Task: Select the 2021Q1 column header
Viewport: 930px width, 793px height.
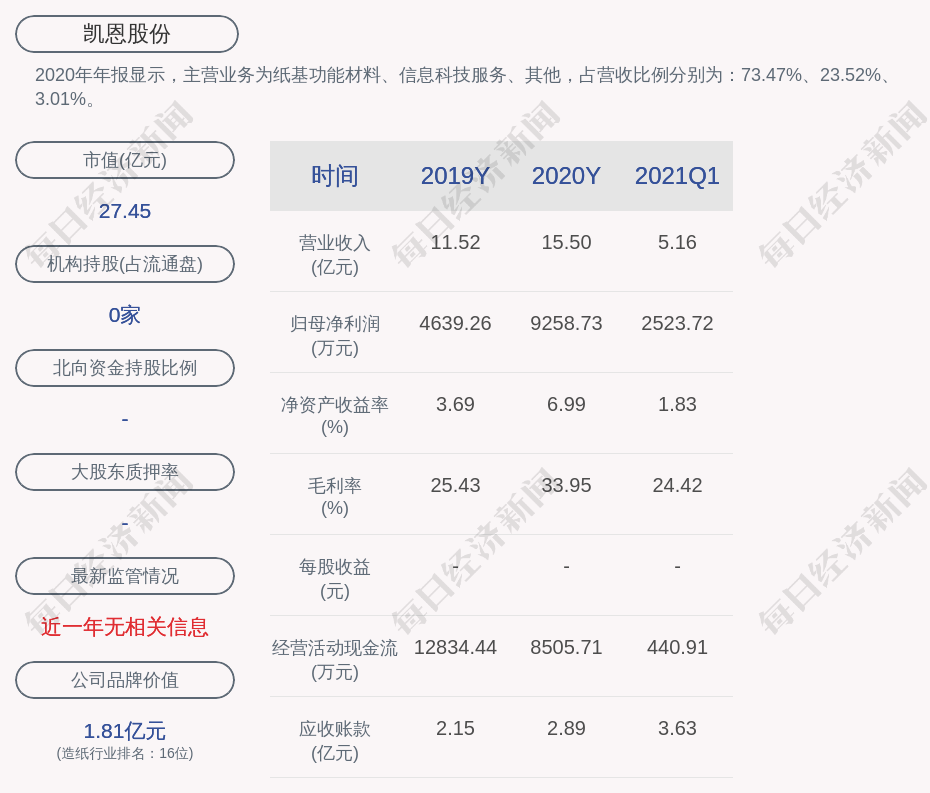Action: 677,176
